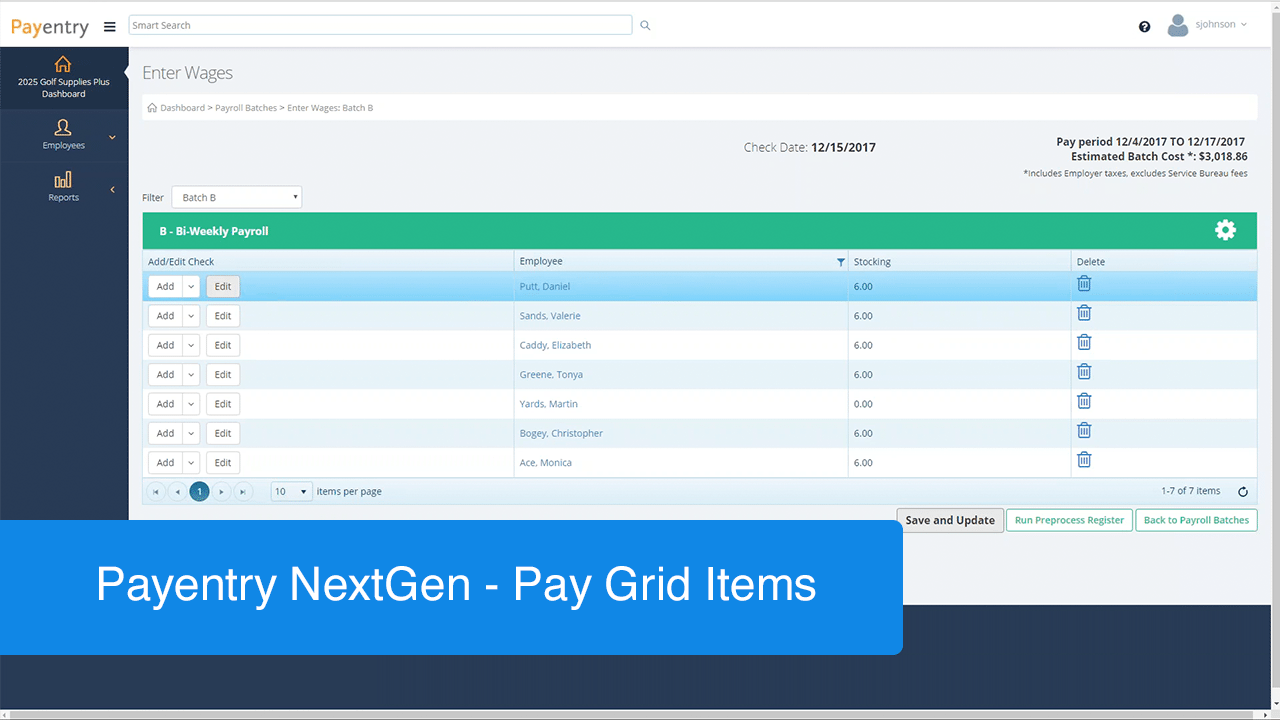
Task: Delete Greene, Tonya row with trash icon
Action: coord(1084,372)
